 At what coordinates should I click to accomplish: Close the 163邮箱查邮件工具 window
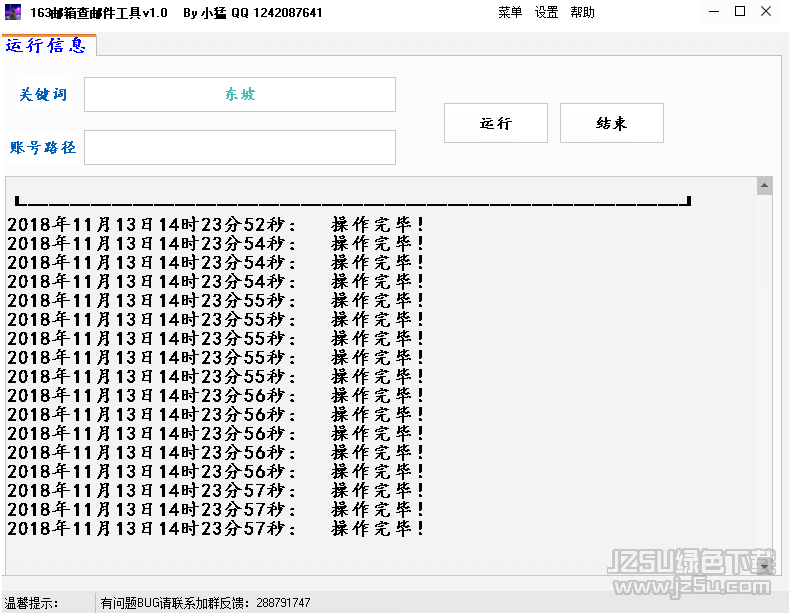766,12
